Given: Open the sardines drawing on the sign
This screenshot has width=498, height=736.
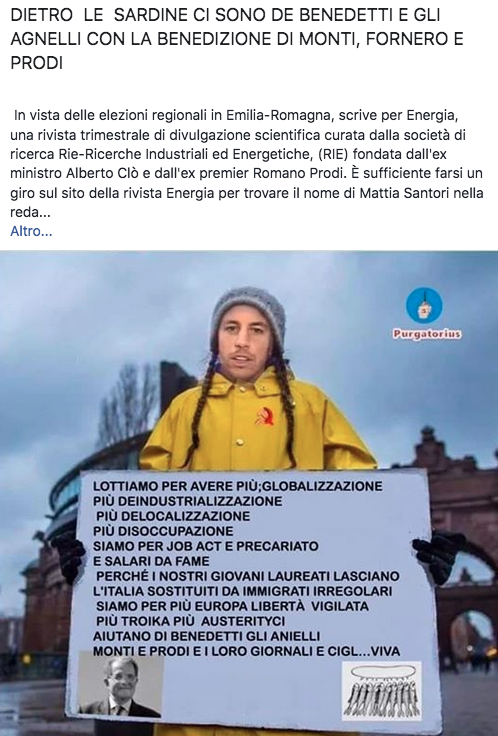Looking at the screenshot, I should [x=382, y=690].
